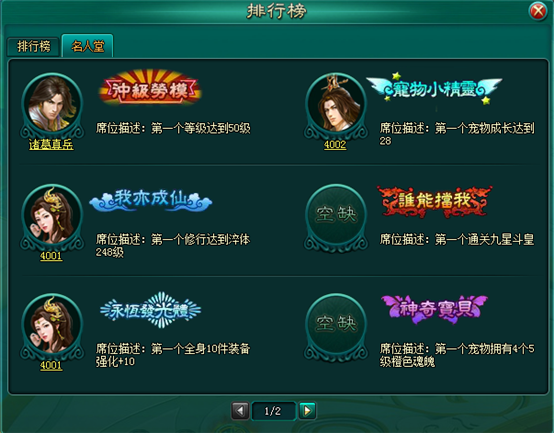The height and width of the screenshot is (433, 554).
Task: Close the 排行榜 window with red X
Action: click(538, 11)
